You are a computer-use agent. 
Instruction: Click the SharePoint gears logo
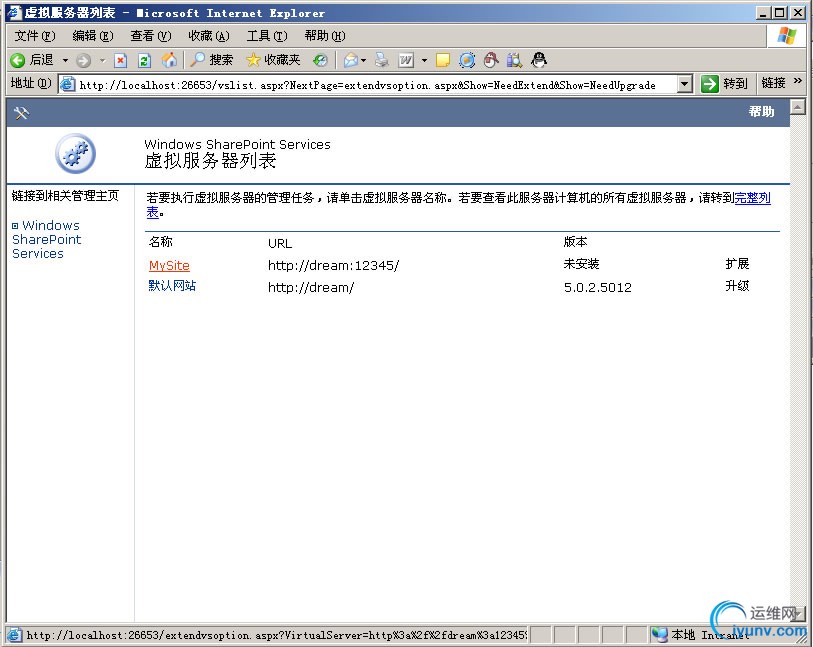76,153
